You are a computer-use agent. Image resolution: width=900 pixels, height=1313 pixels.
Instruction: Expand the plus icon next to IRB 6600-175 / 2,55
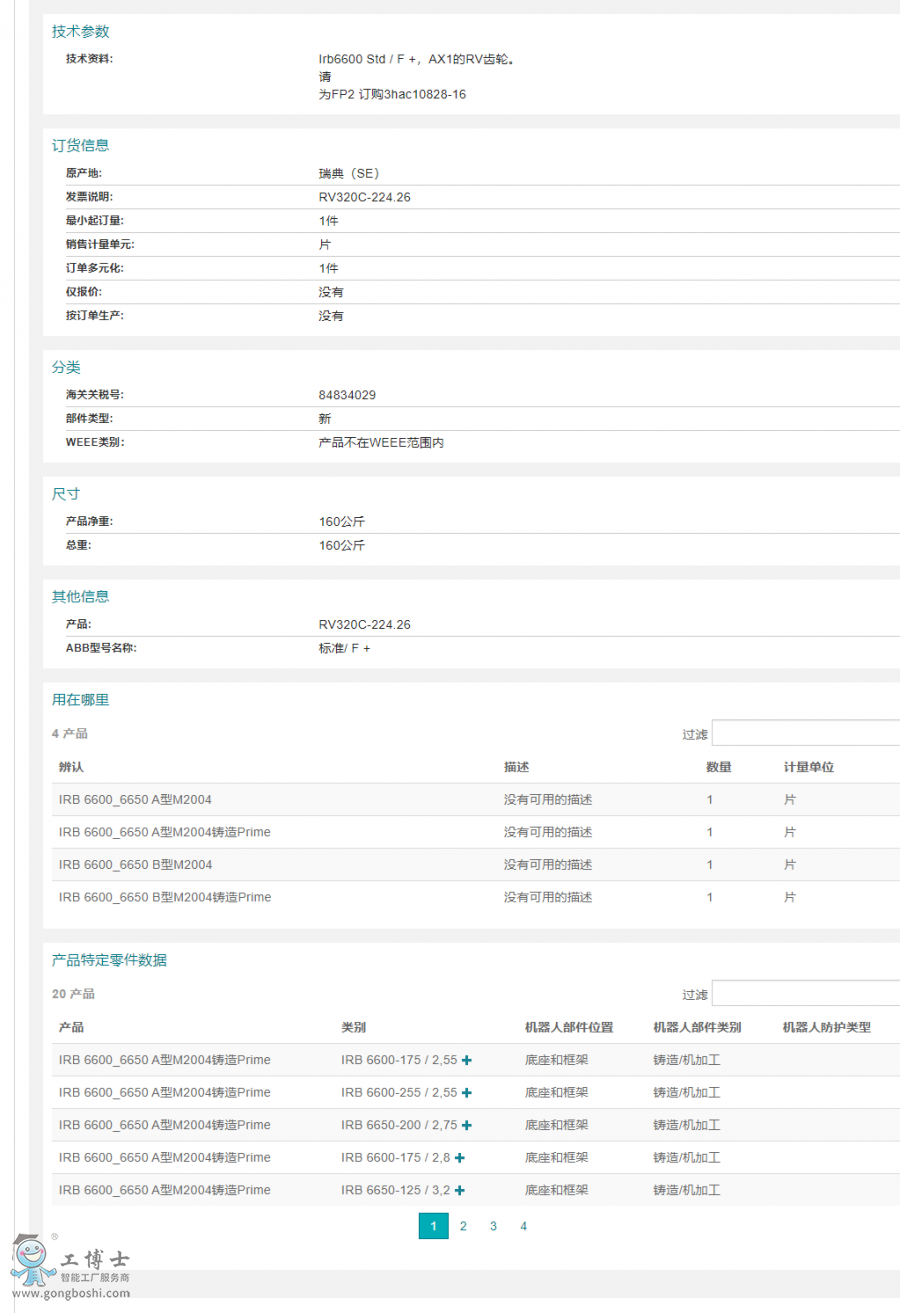[x=466, y=1059]
